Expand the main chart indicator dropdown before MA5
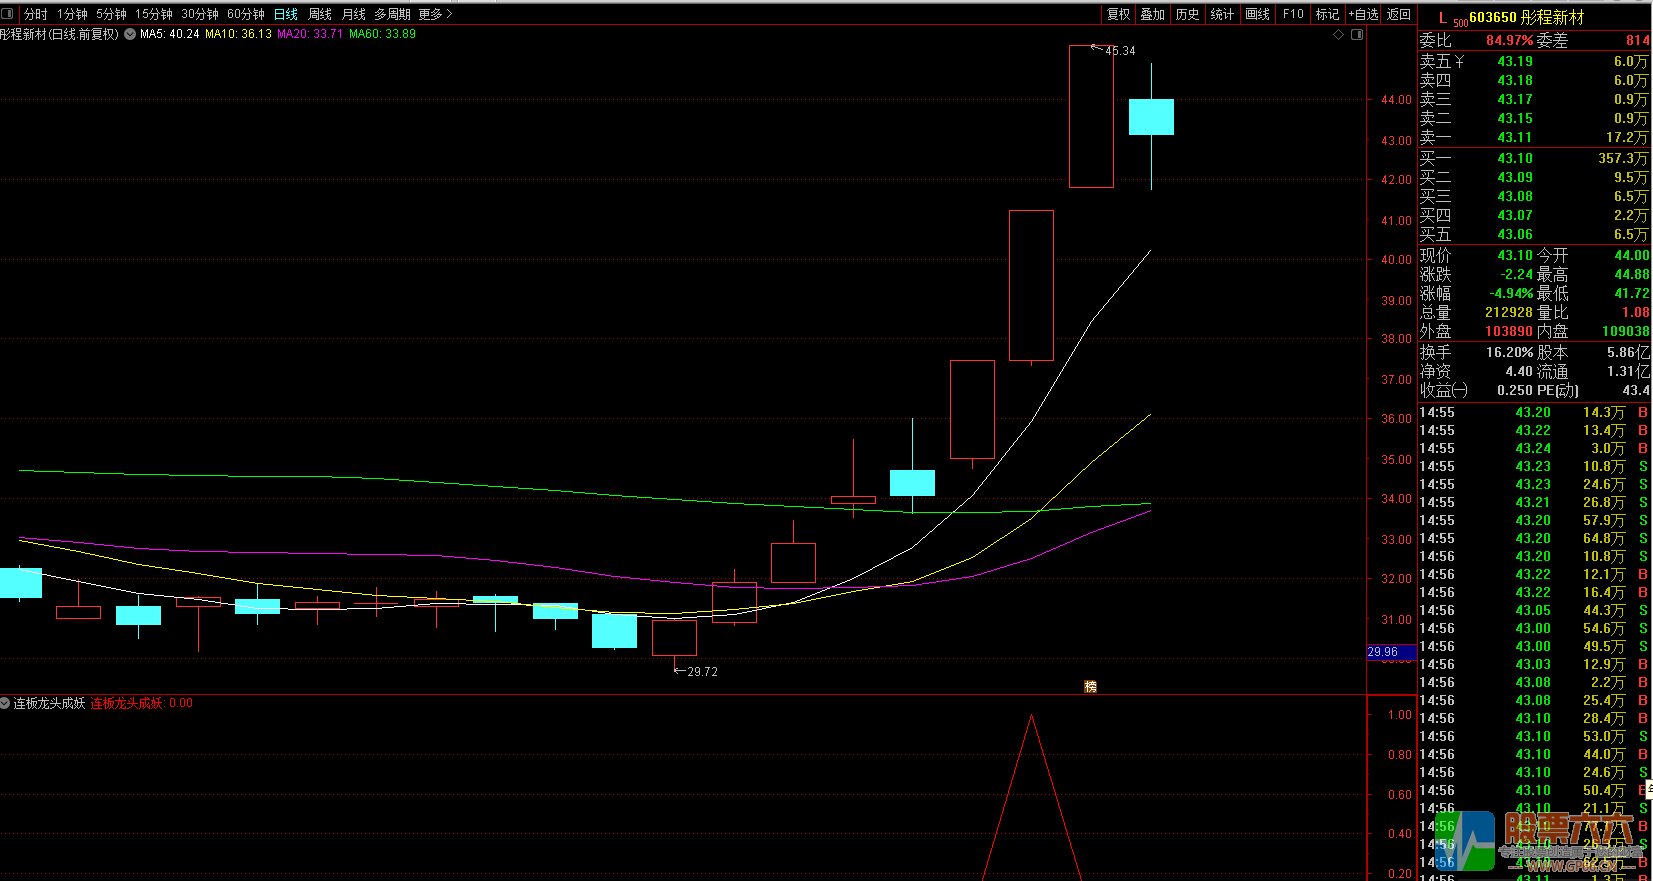1653x881 pixels. [130, 34]
